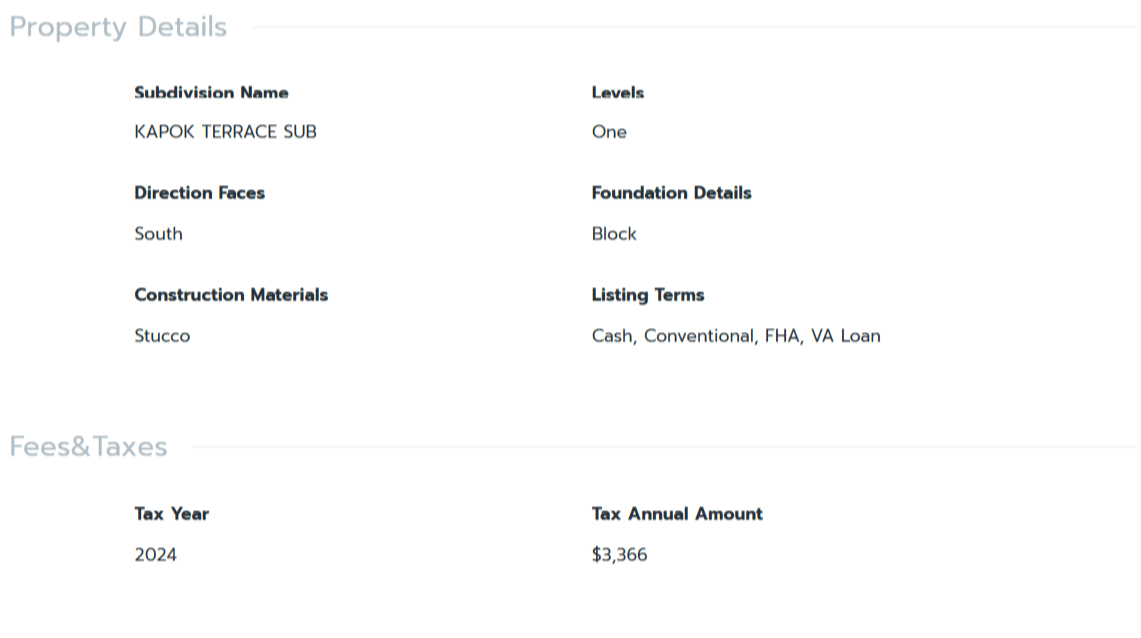Select the Tax Year label
Image resolution: width=1141 pixels, height=638 pixels.
[x=171, y=514]
